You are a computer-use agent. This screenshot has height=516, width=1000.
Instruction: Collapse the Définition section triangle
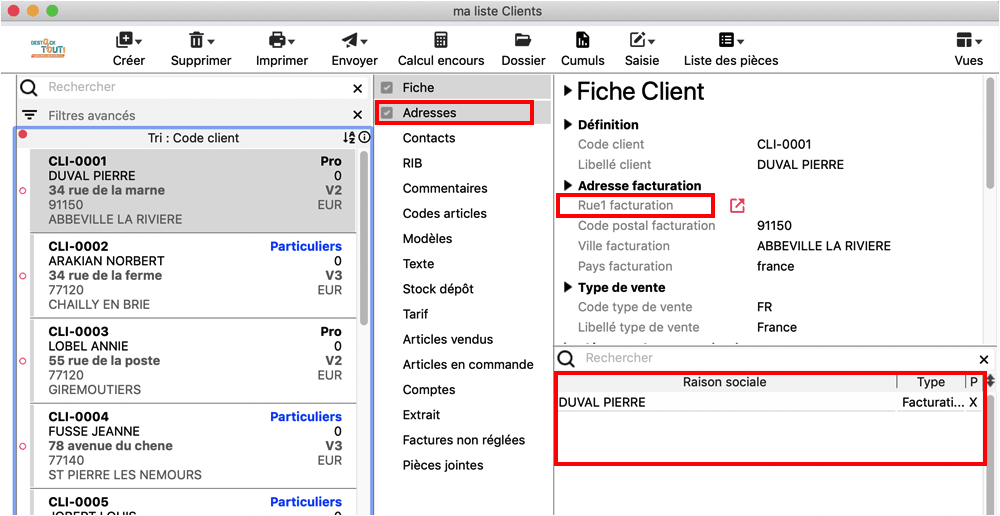coord(568,124)
